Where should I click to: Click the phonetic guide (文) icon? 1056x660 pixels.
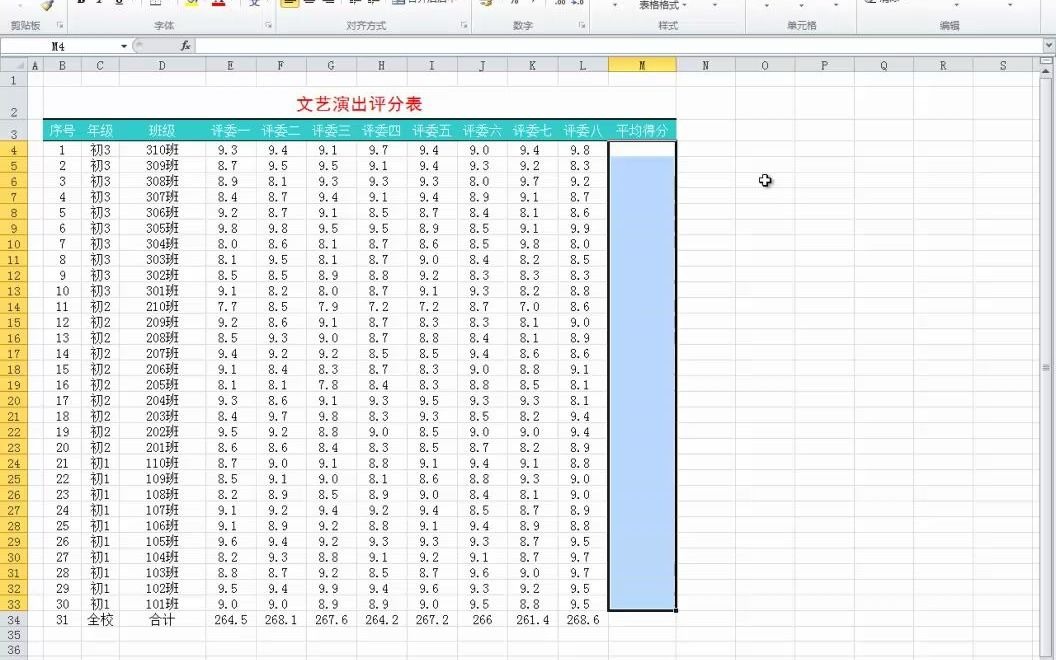click(256, 5)
